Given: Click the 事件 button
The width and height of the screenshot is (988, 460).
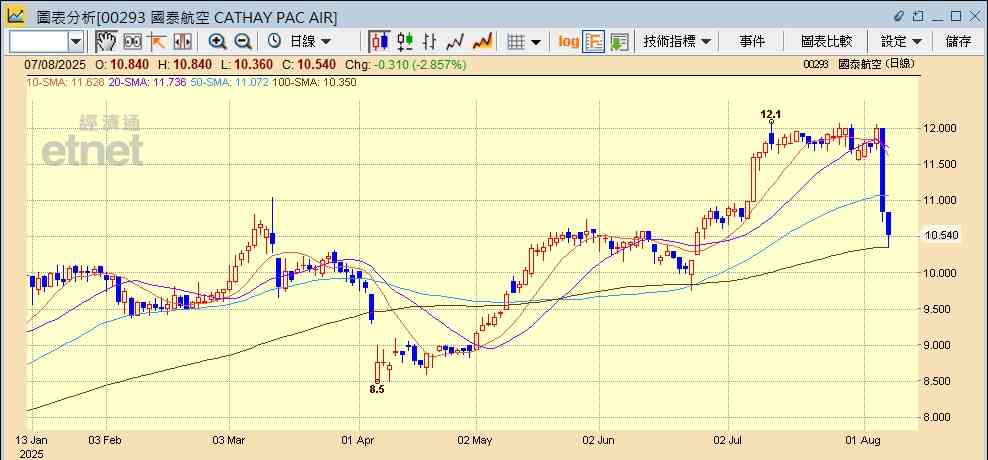Looking at the screenshot, I should coord(752,42).
